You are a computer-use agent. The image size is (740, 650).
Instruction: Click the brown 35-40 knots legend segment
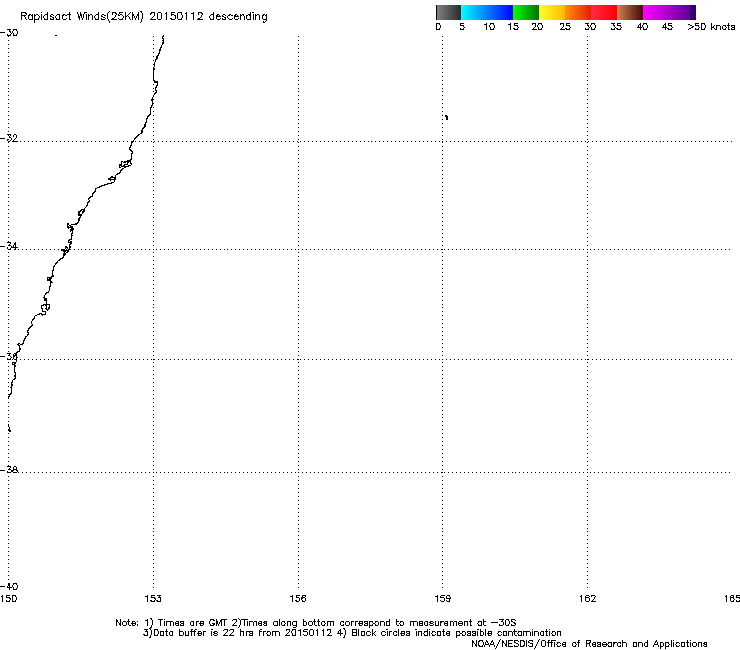[630, 12]
